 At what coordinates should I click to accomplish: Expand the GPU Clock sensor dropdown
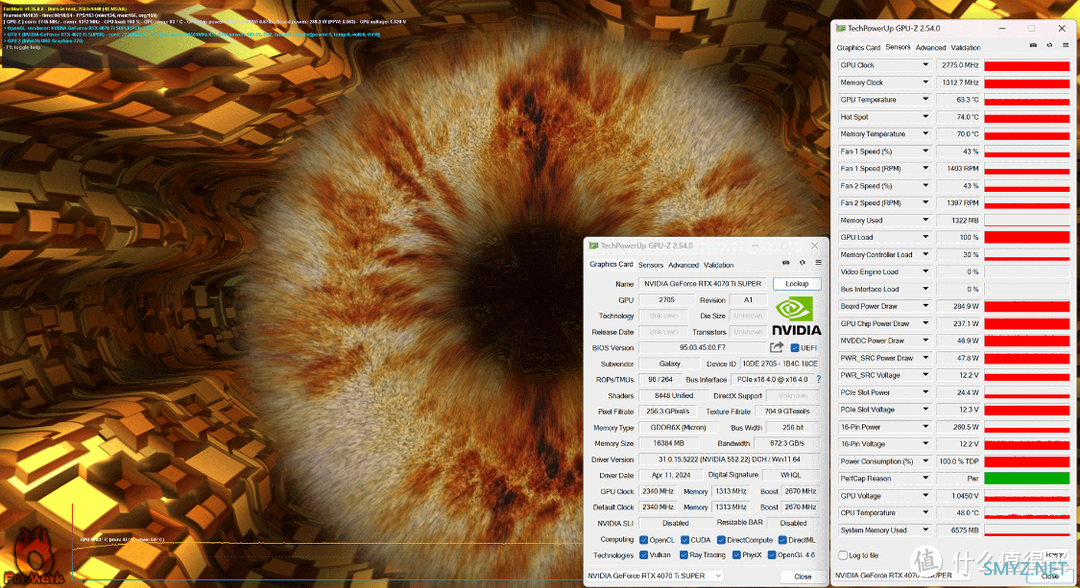(925, 65)
